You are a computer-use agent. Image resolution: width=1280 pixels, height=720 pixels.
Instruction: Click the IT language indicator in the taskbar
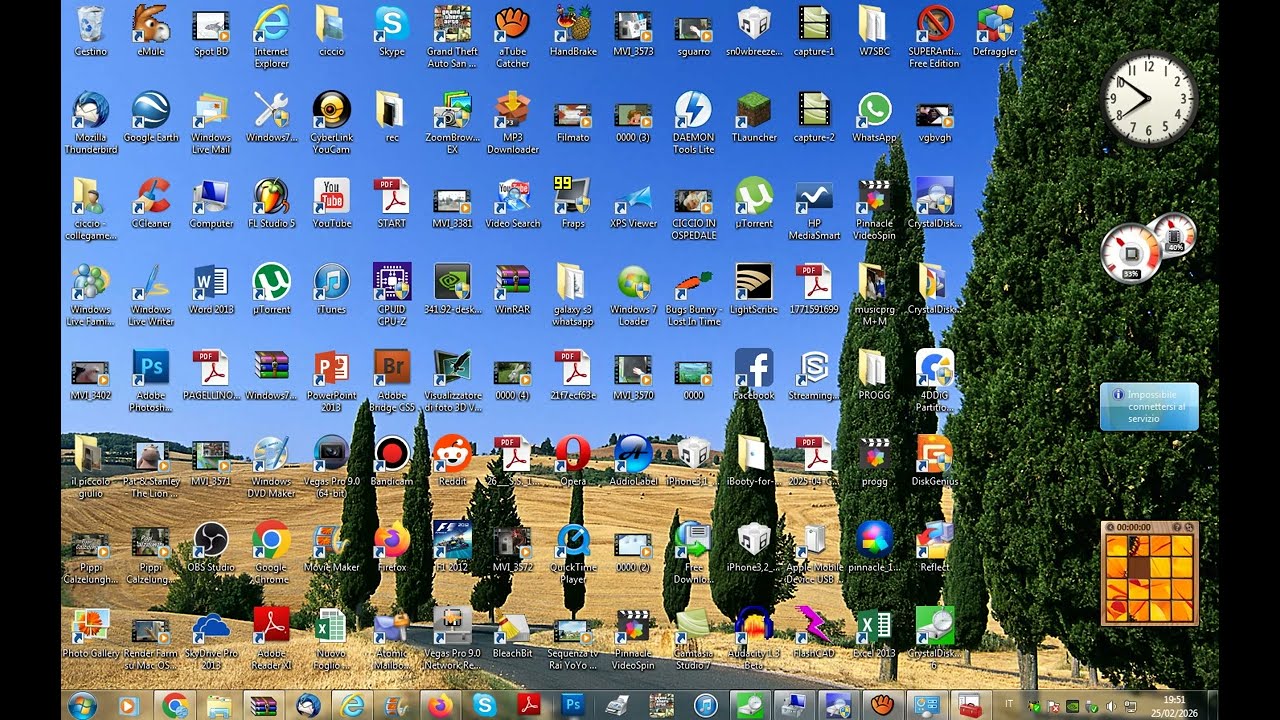point(1009,706)
